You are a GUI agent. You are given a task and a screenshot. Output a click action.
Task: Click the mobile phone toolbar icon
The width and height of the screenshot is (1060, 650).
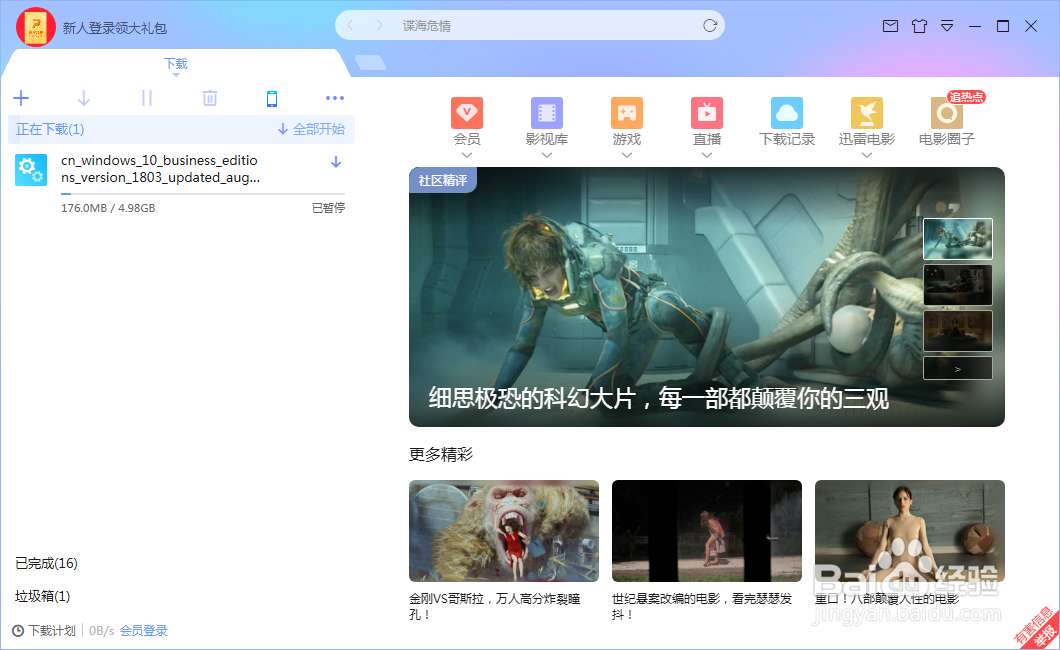tap(272, 99)
